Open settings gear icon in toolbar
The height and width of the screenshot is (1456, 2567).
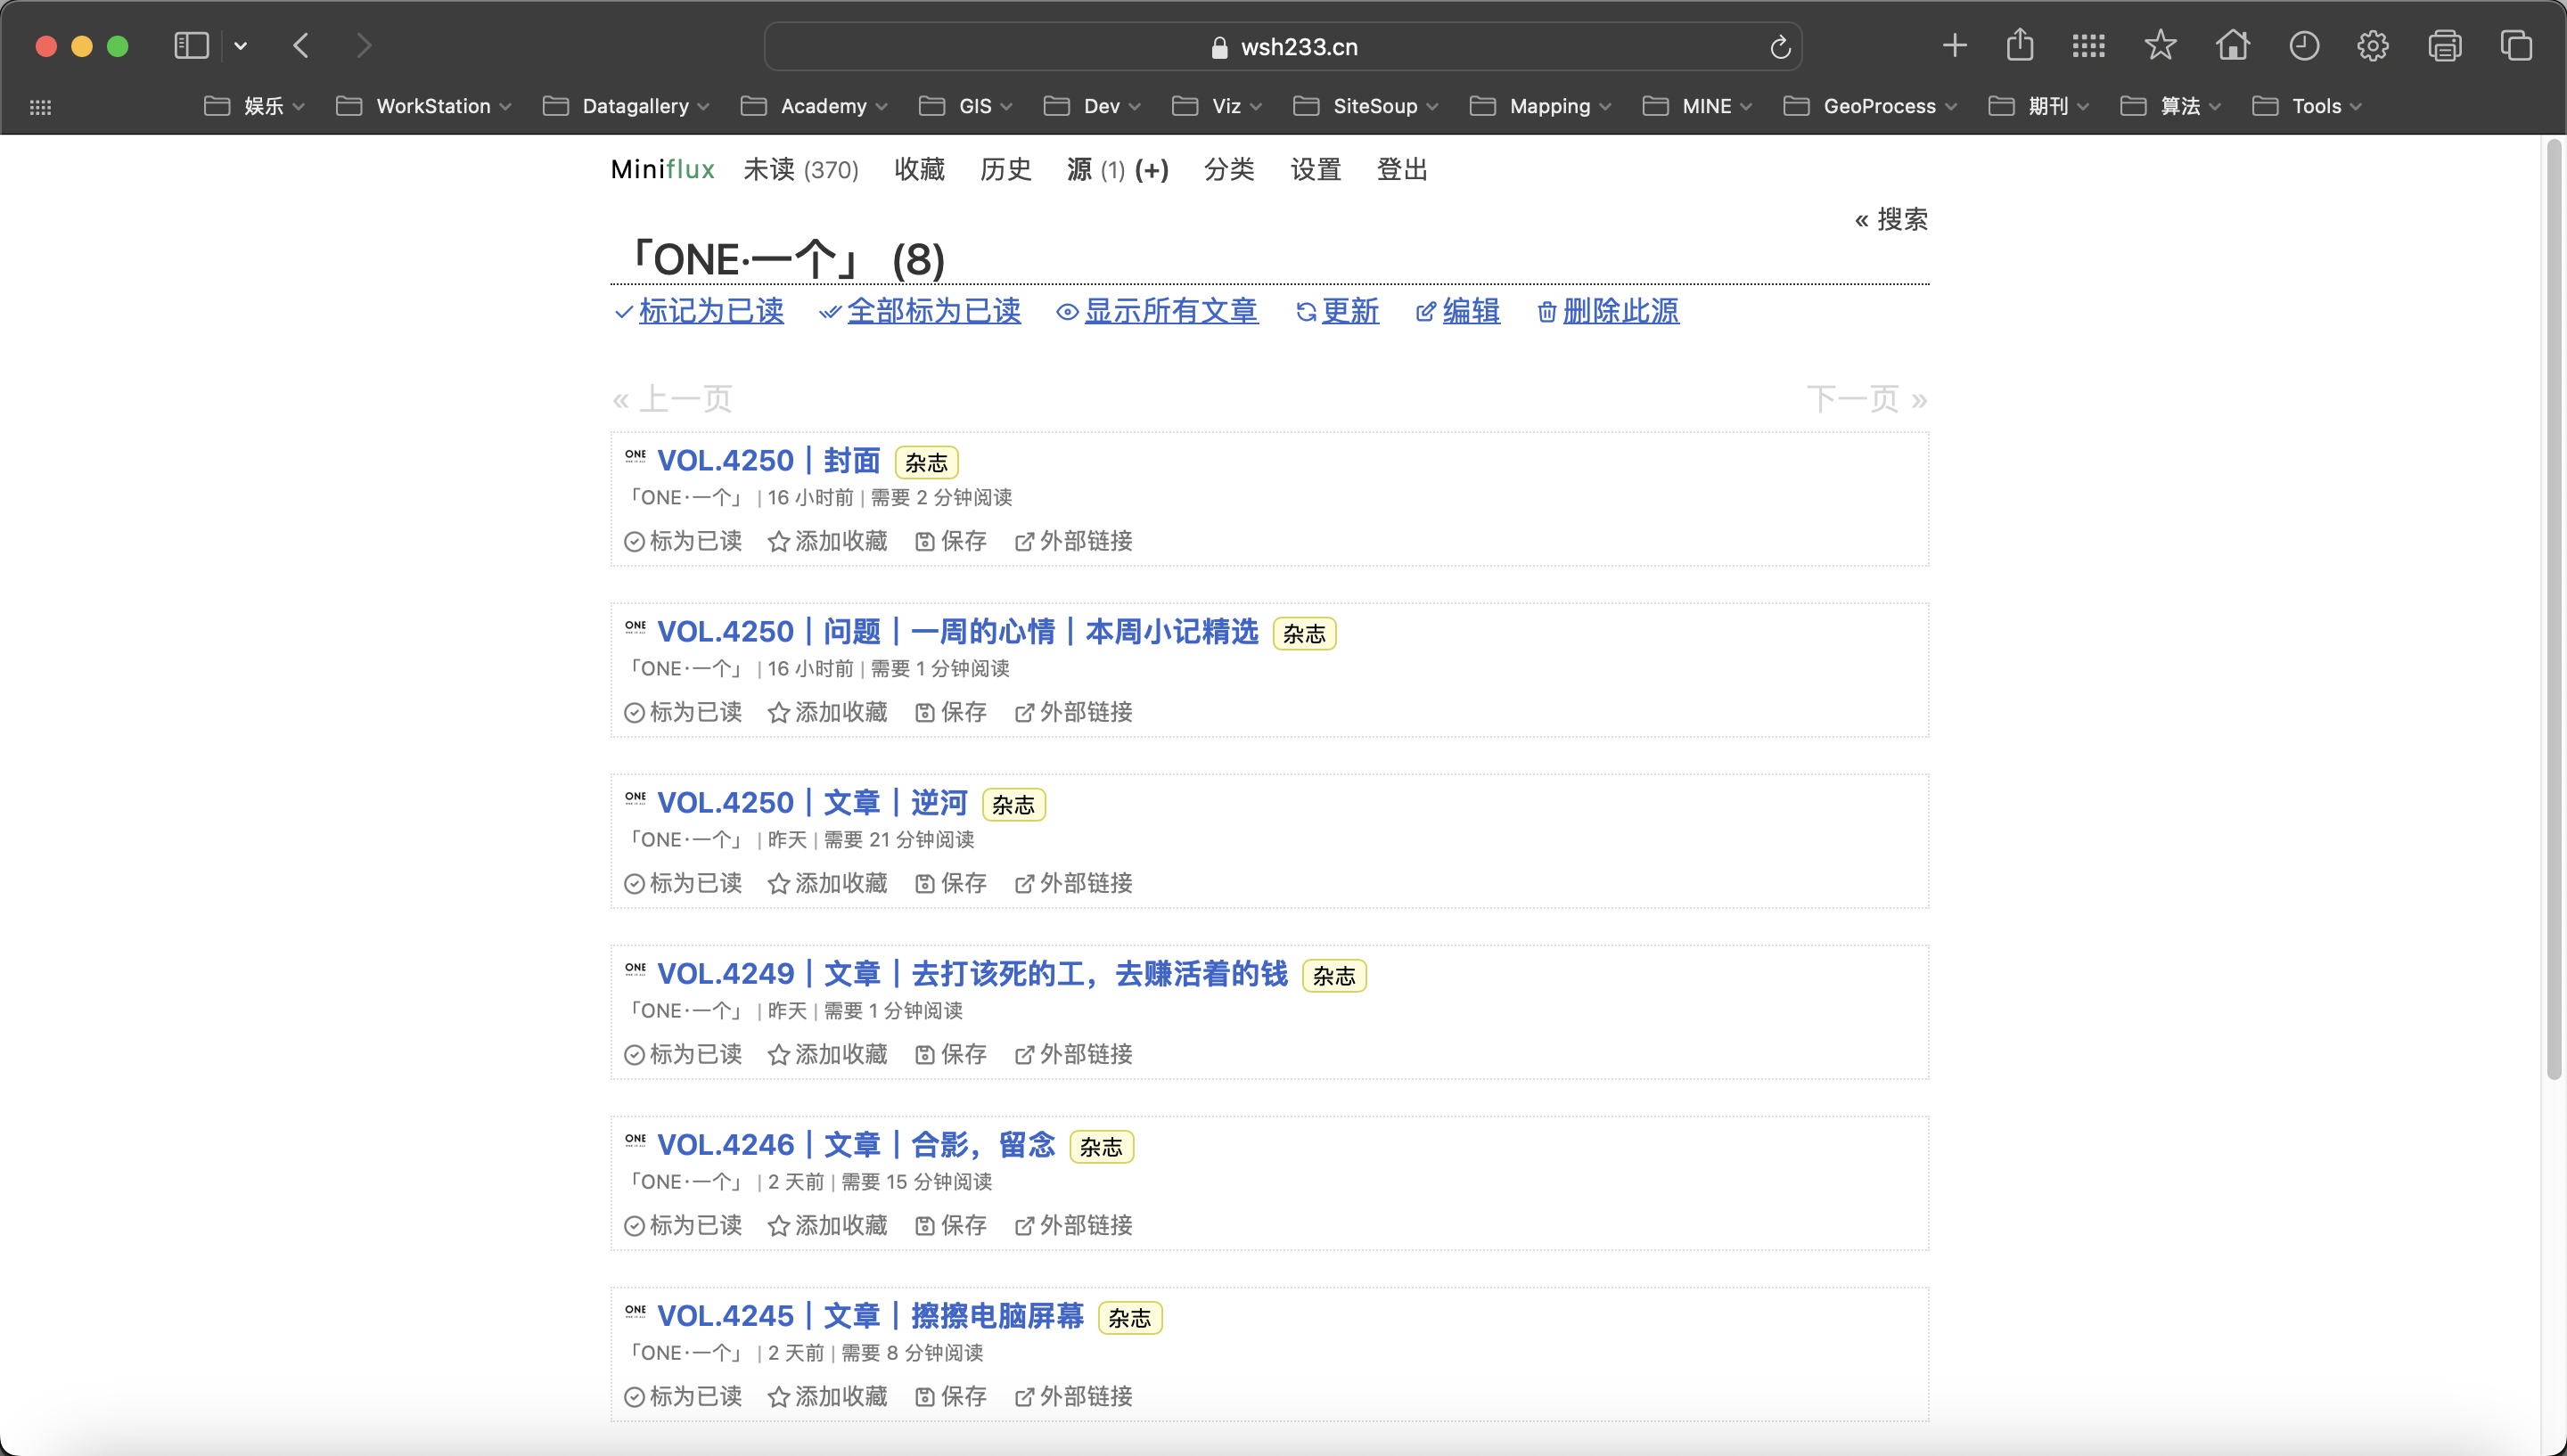coord(2373,46)
